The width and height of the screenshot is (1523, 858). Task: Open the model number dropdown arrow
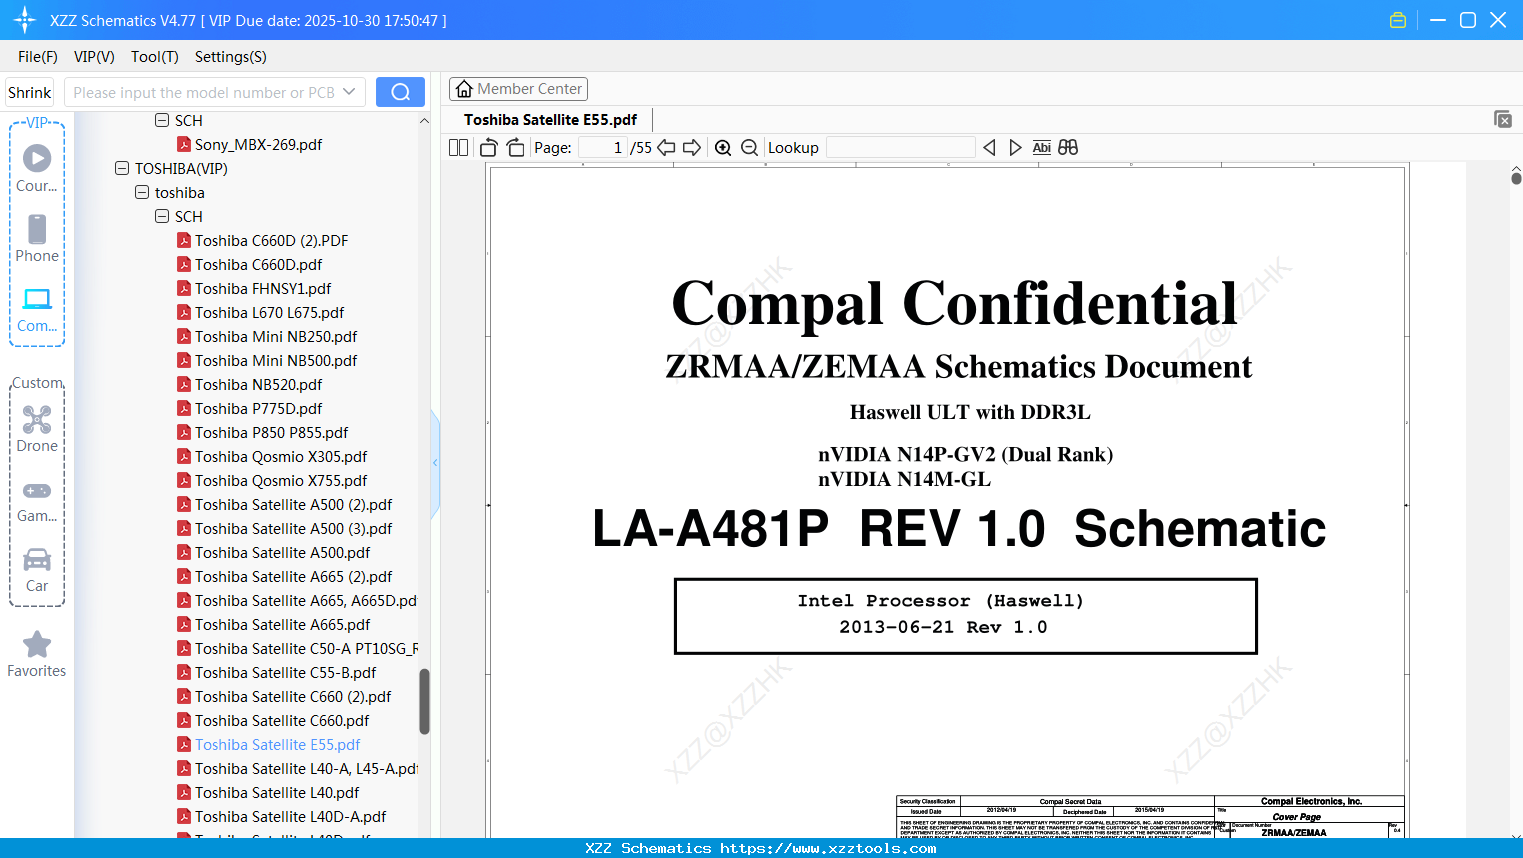pos(349,92)
